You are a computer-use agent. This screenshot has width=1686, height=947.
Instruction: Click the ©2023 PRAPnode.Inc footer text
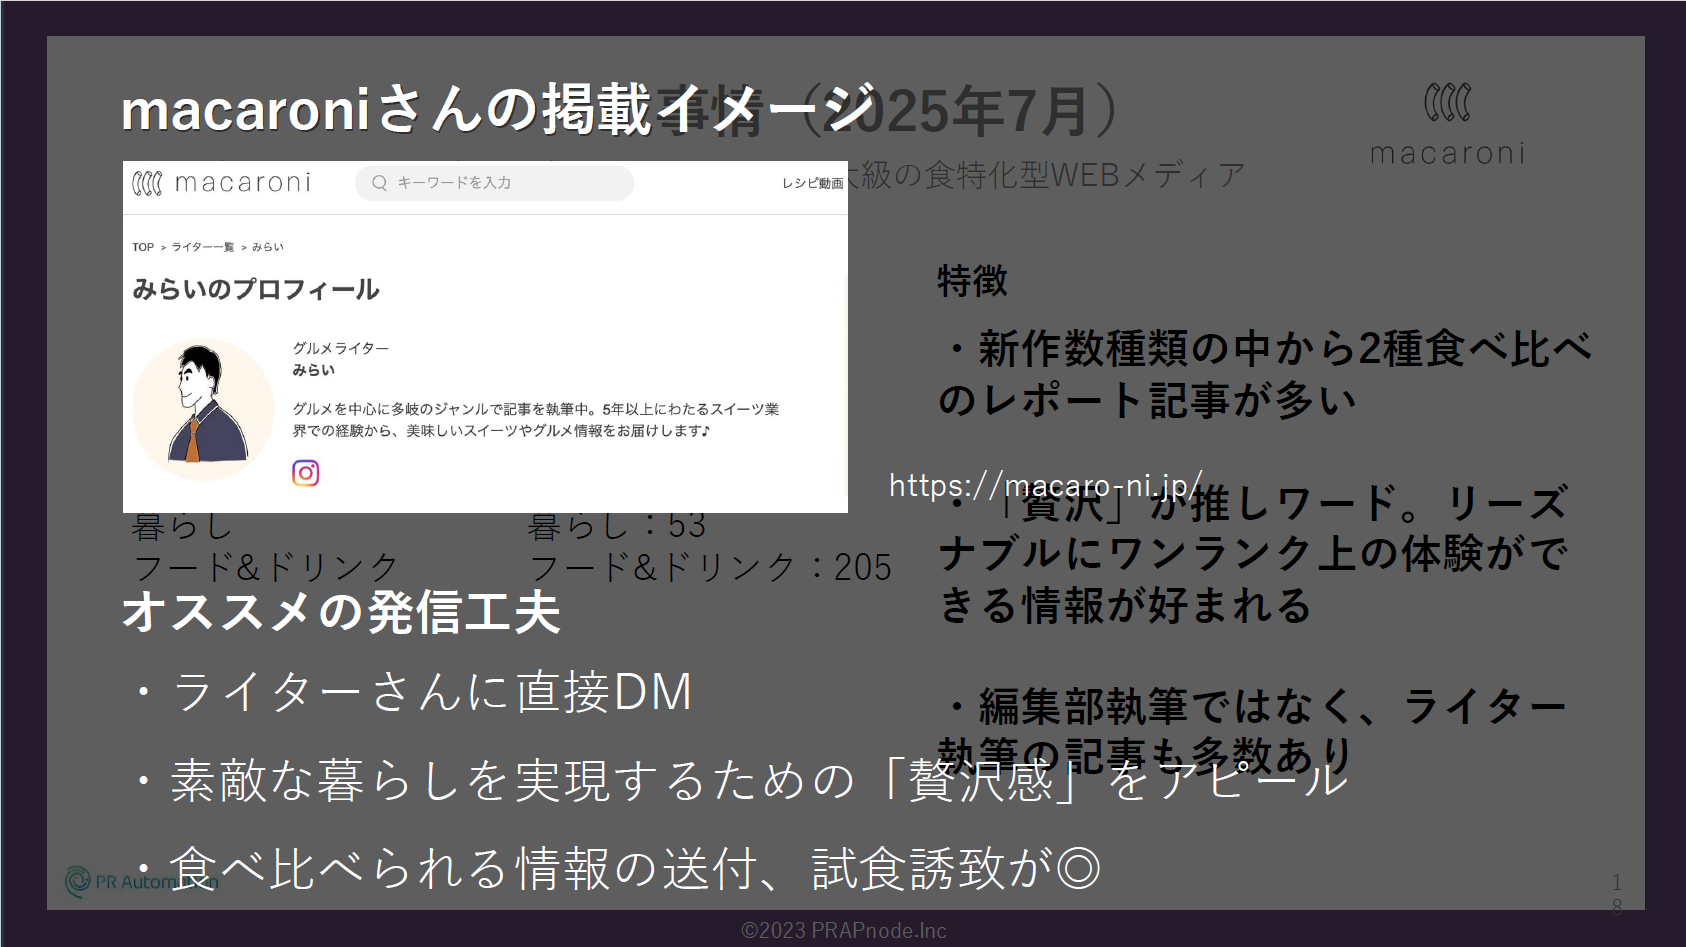pos(843,931)
